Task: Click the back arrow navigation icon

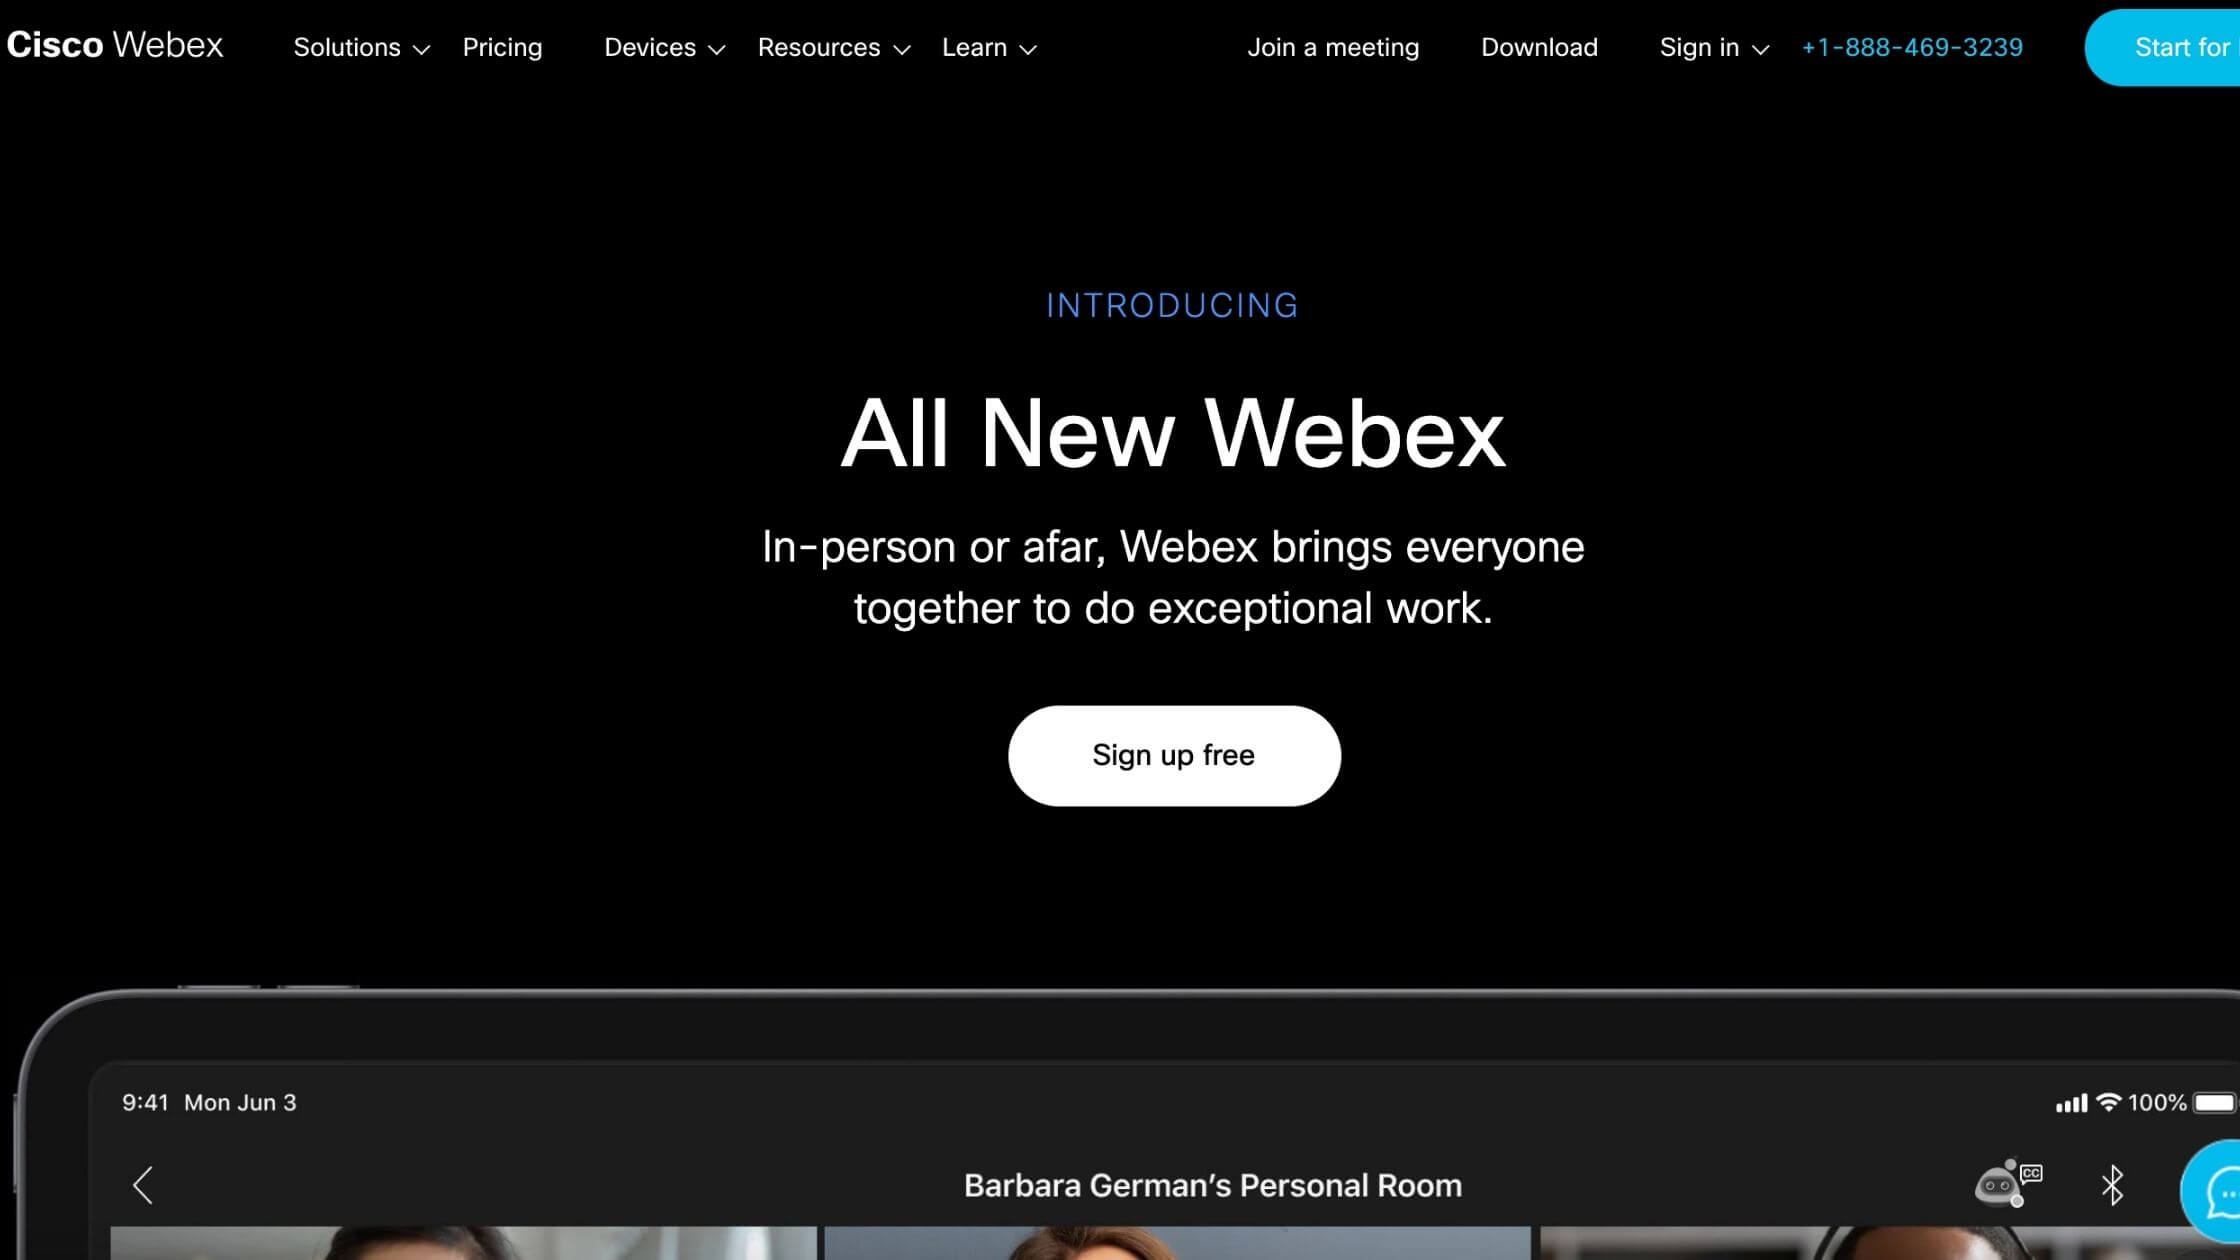Action: [142, 1183]
